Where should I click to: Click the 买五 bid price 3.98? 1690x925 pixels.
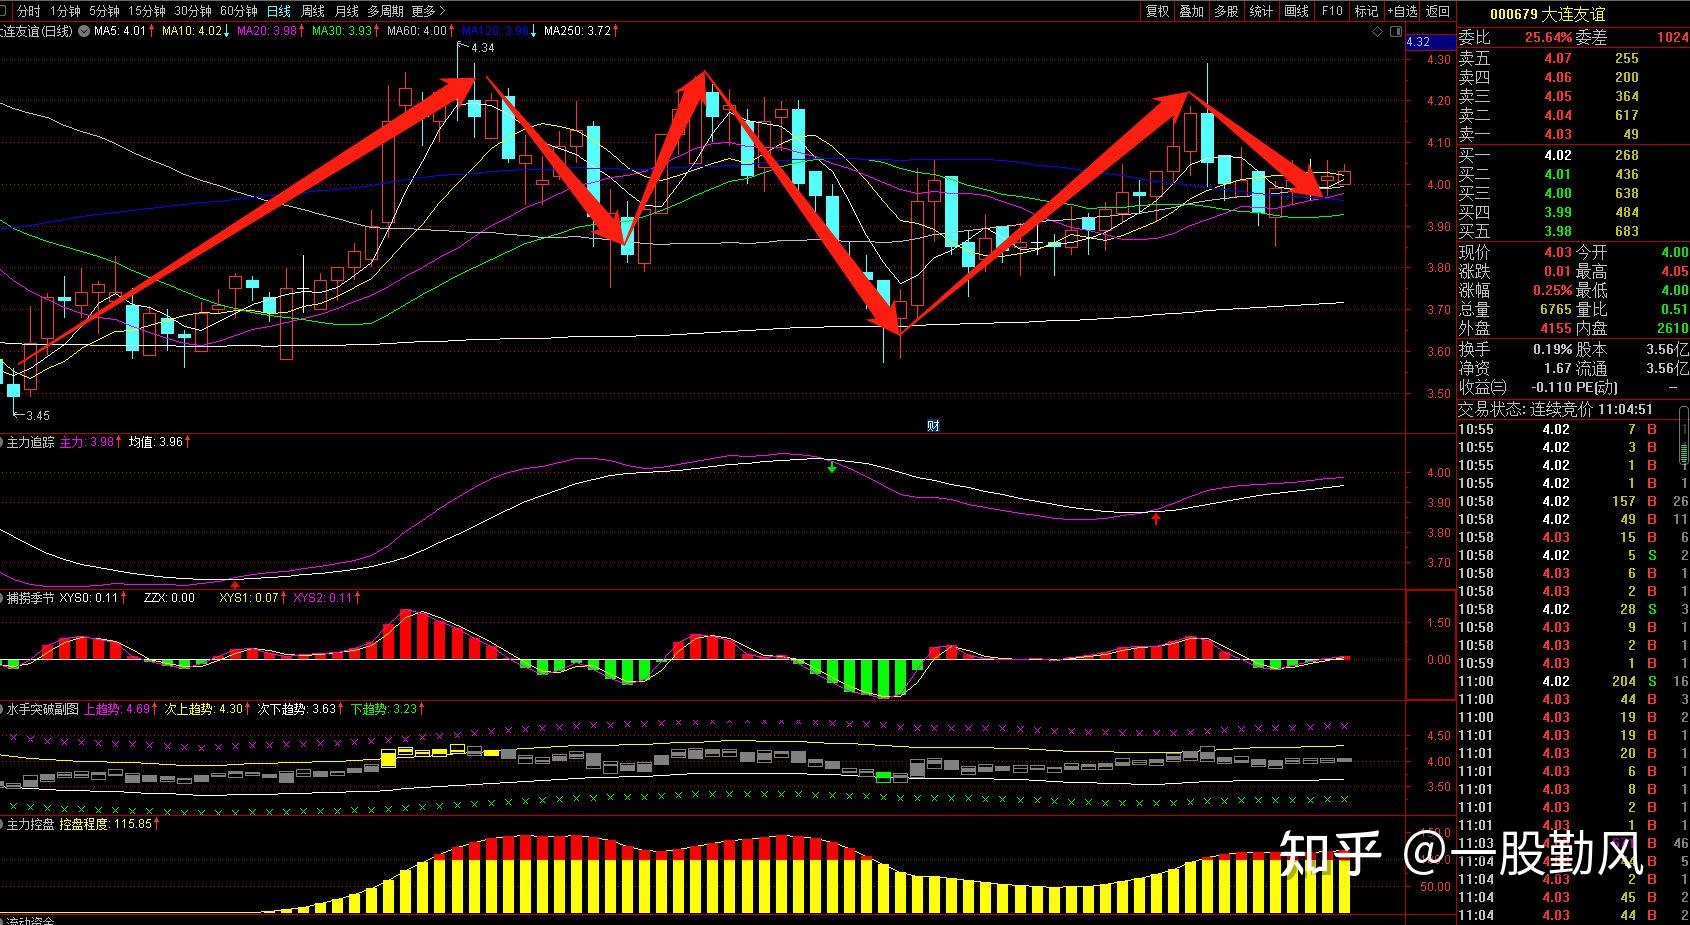[1558, 231]
